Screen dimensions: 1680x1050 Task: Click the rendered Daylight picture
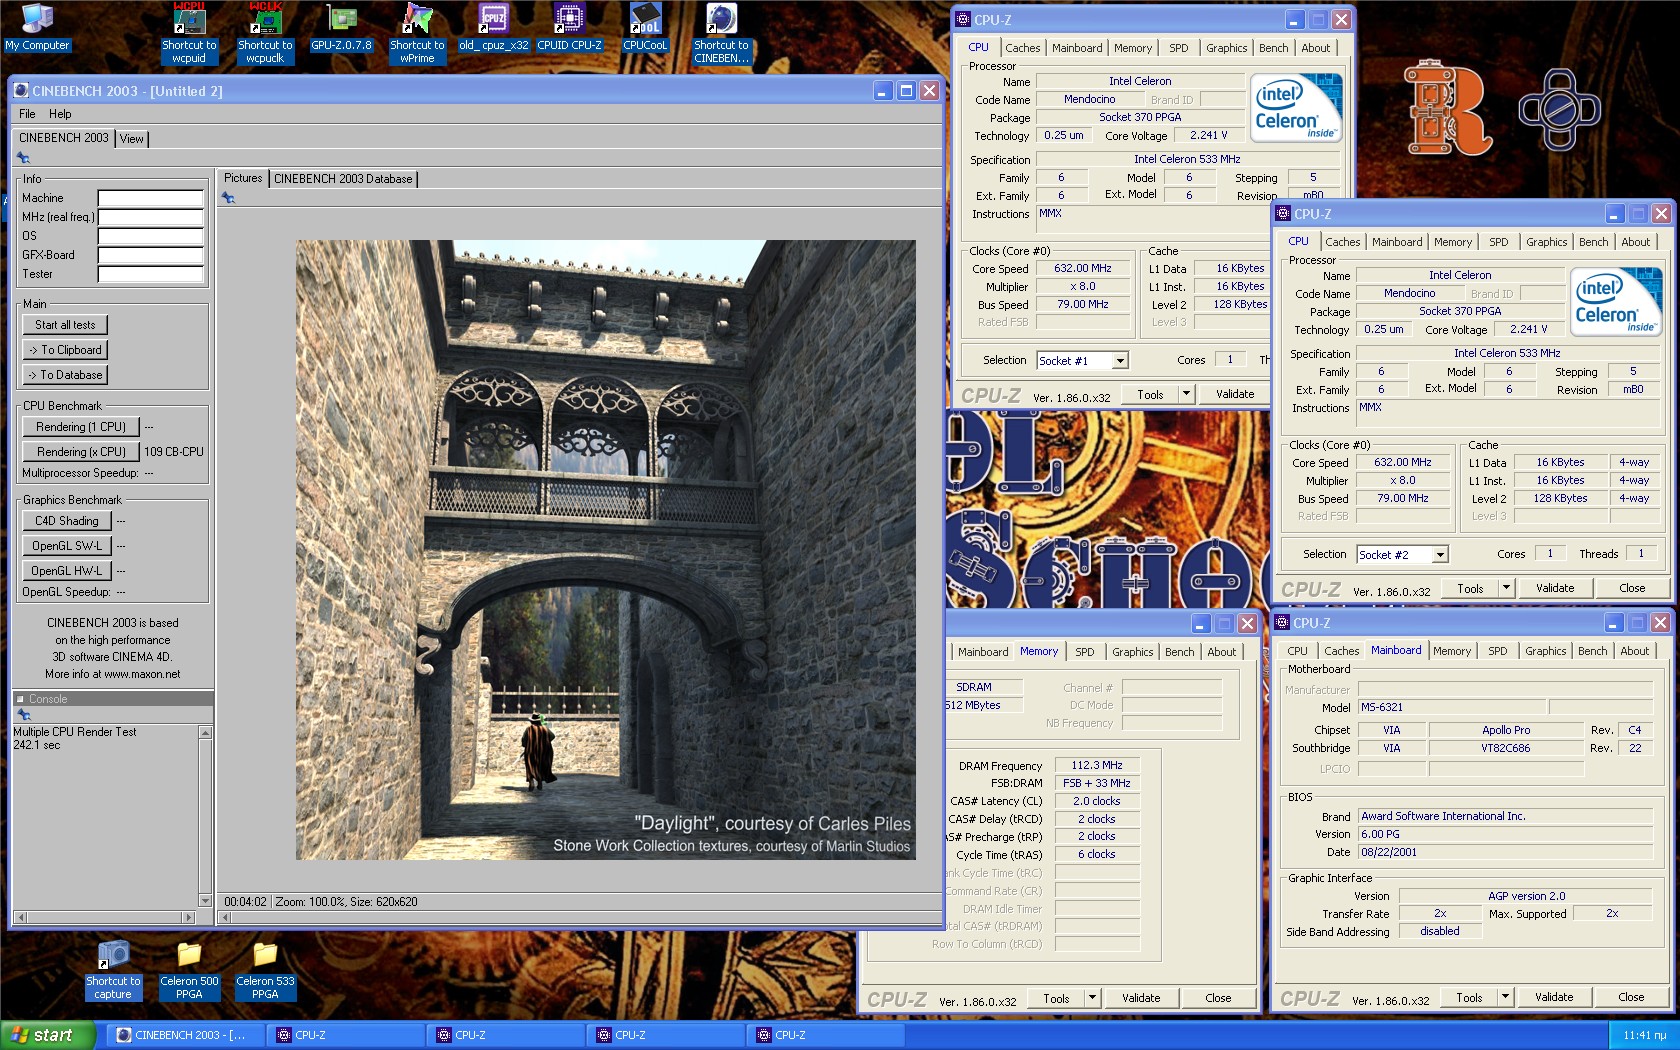tap(605, 549)
